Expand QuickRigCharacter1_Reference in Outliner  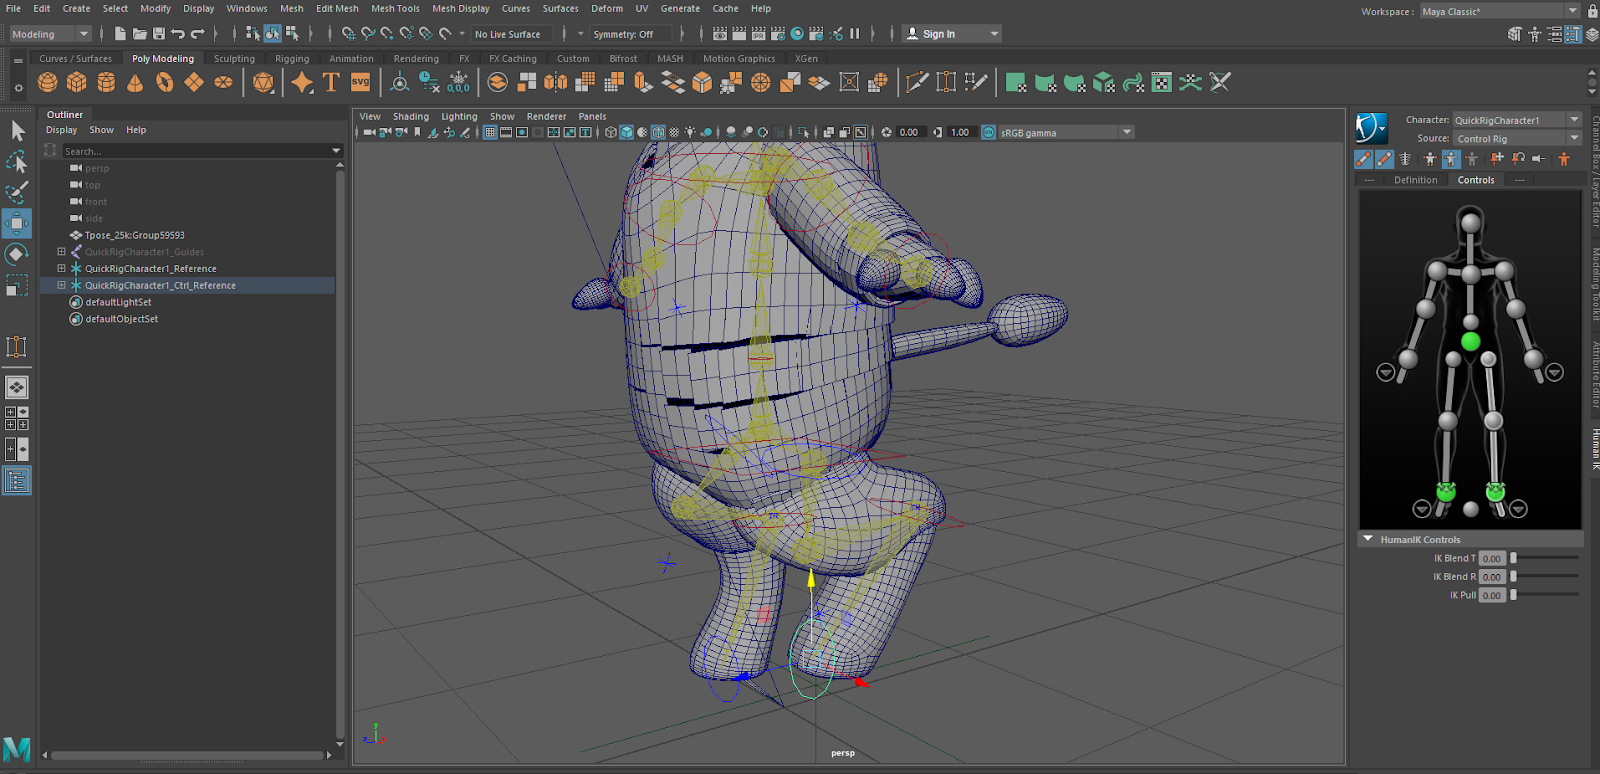pyautogui.click(x=61, y=268)
